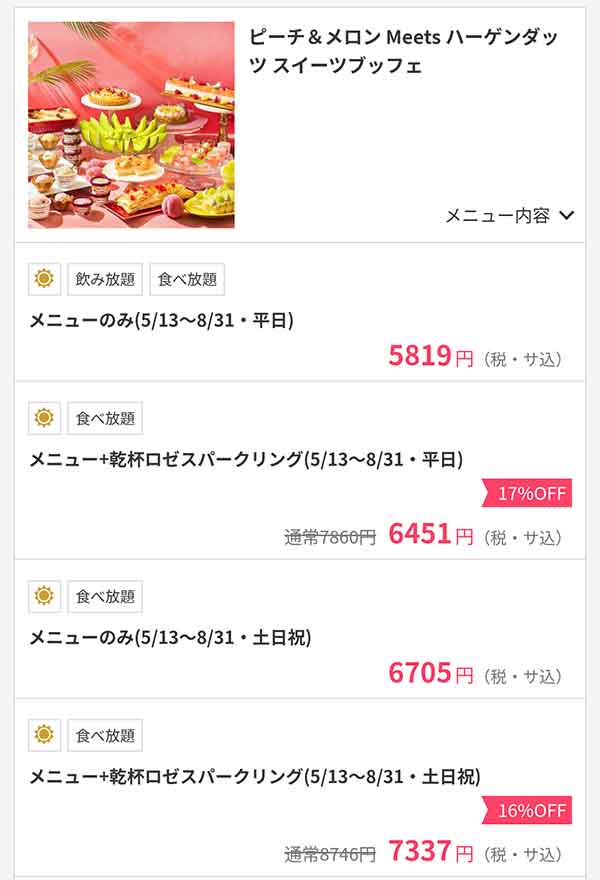Select the weekday 乾杯ロゼスパークリング plan title
Image resolution: width=600 pixels, height=880 pixels.
246,460
